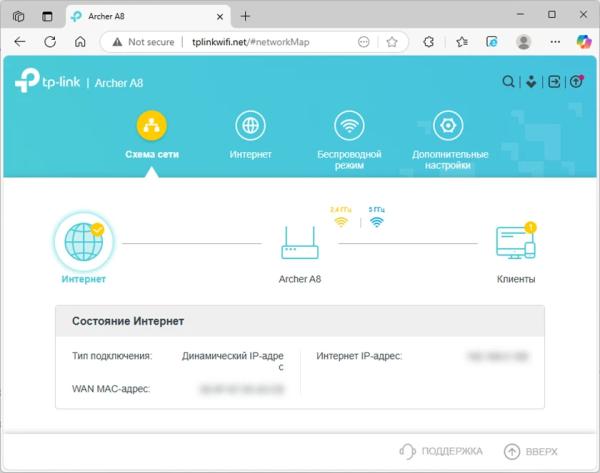Click the Схема сети tab label
This screenshot has height=473, width=600.
(x=152, y=154)
